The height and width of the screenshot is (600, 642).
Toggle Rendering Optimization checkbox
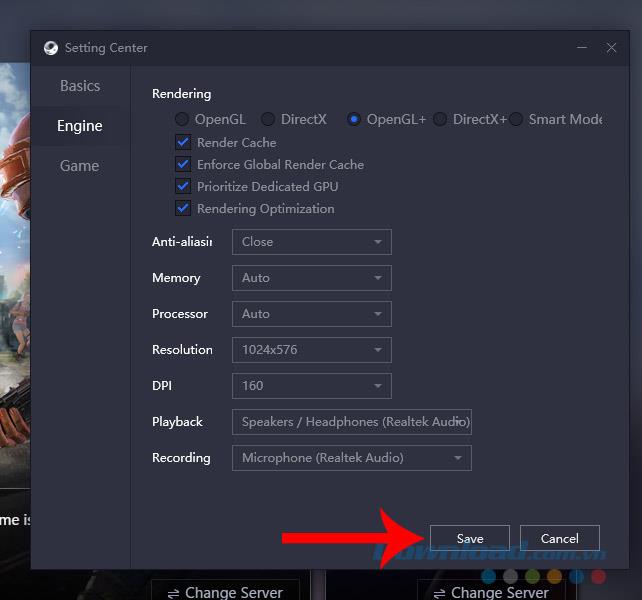click(183, 209)
